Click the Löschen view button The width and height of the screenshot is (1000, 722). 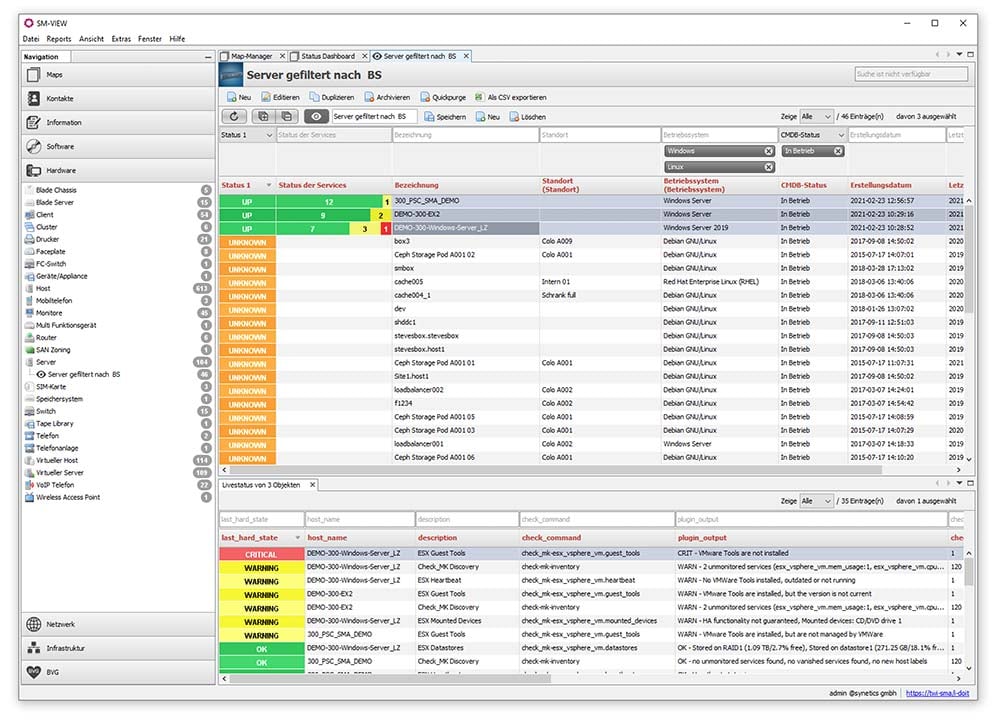[527, 117]
